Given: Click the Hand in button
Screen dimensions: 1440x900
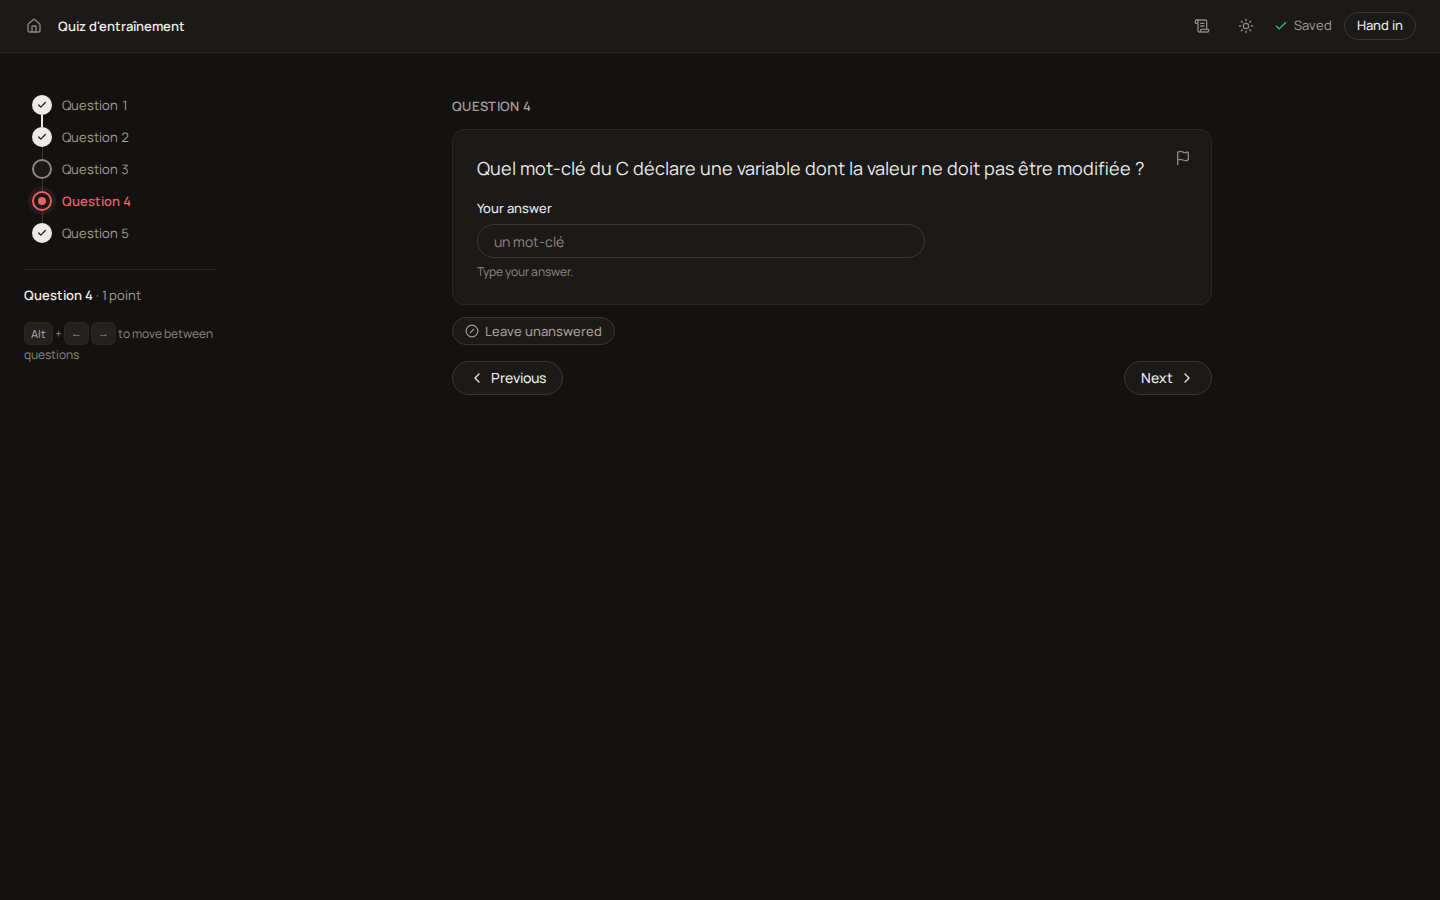Looking at the screenshot, I should (x=1380, y=26).
